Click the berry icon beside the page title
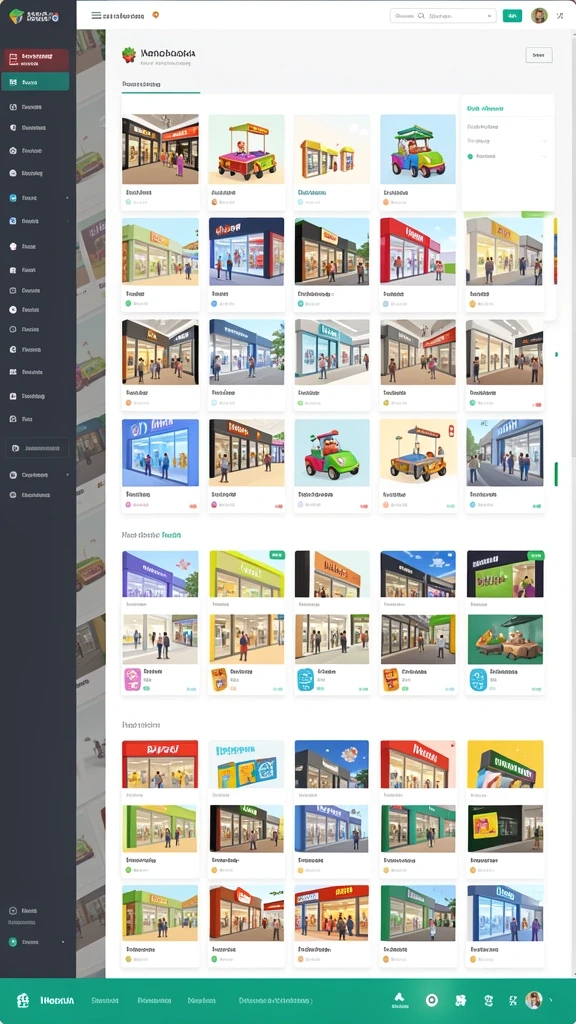Screen dimensions: 576x1024 (129, 55)
